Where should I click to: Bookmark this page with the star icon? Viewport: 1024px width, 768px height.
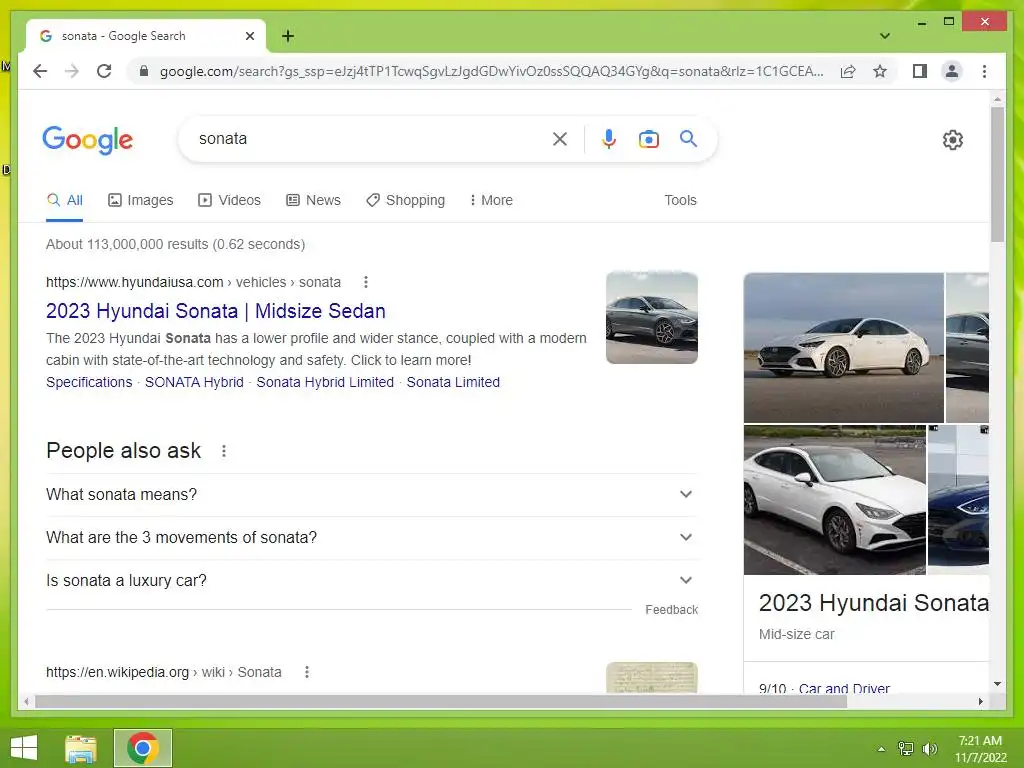tap(880, 71)
